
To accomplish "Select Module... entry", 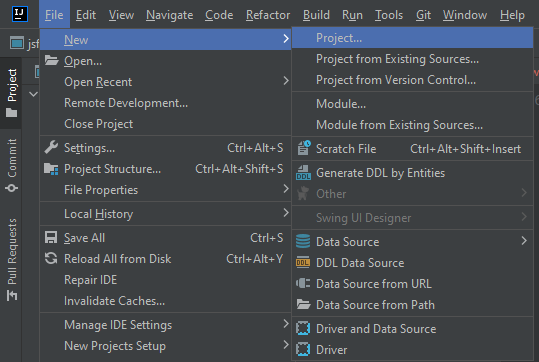I will (x=412, y=103).
